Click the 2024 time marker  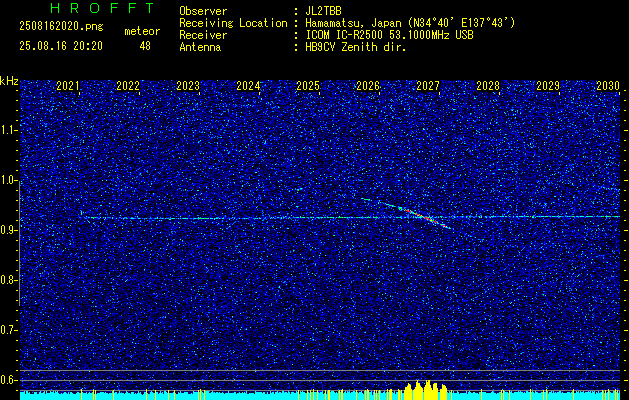248,86
